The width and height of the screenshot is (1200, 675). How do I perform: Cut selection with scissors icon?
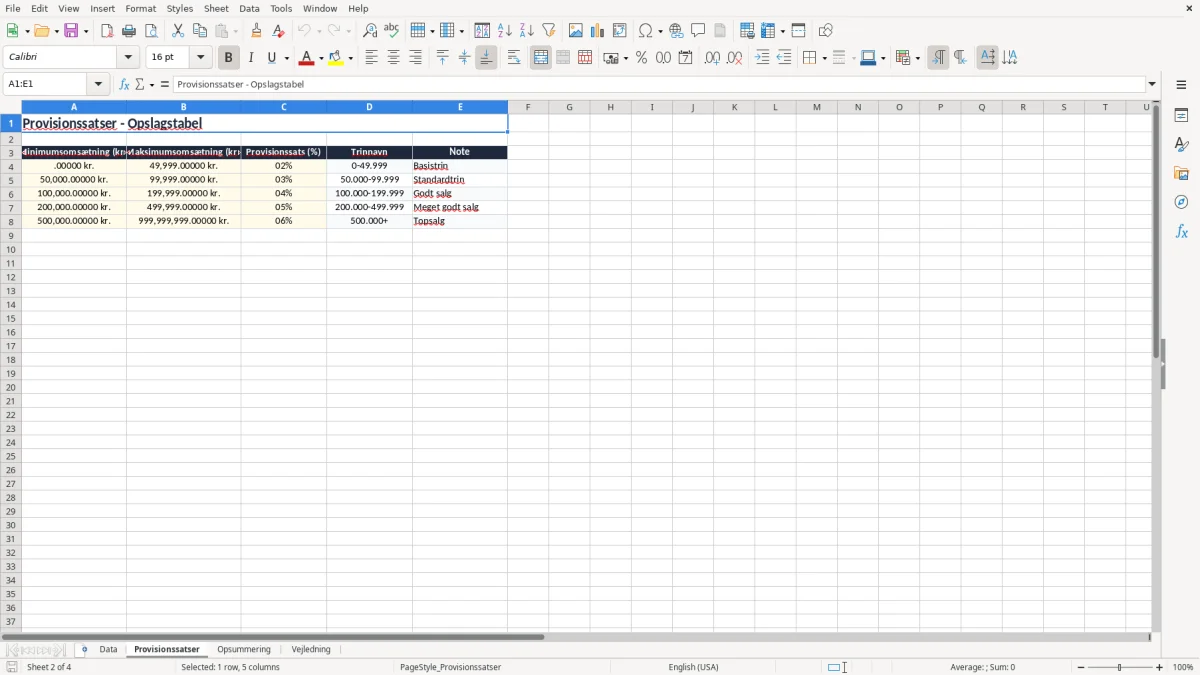(178, 31)
